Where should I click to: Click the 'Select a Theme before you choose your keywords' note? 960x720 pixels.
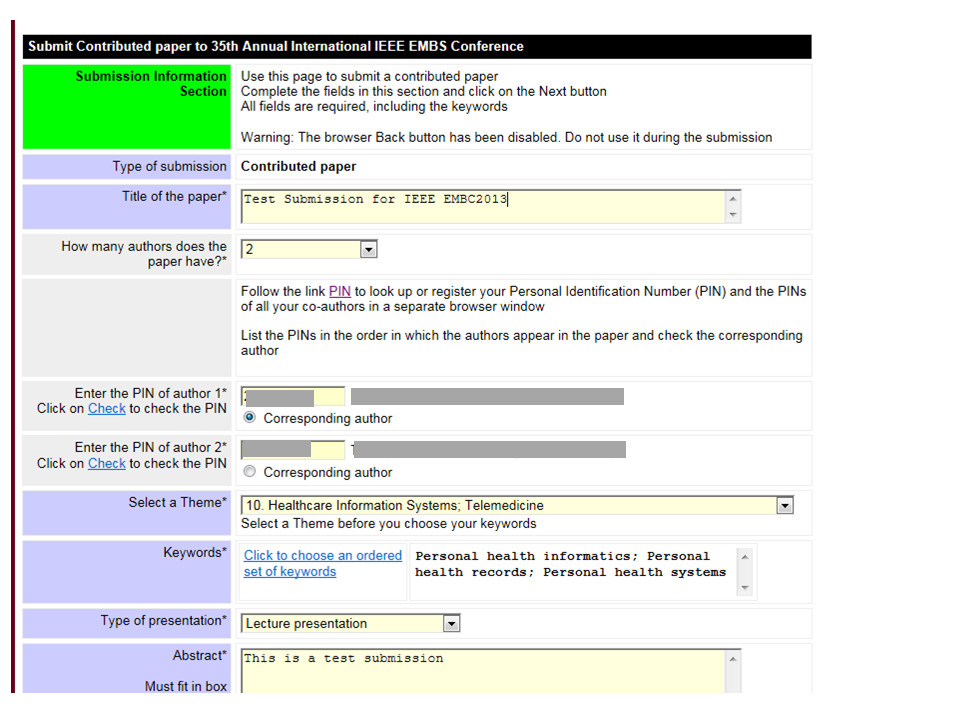[x=388, y=523]
